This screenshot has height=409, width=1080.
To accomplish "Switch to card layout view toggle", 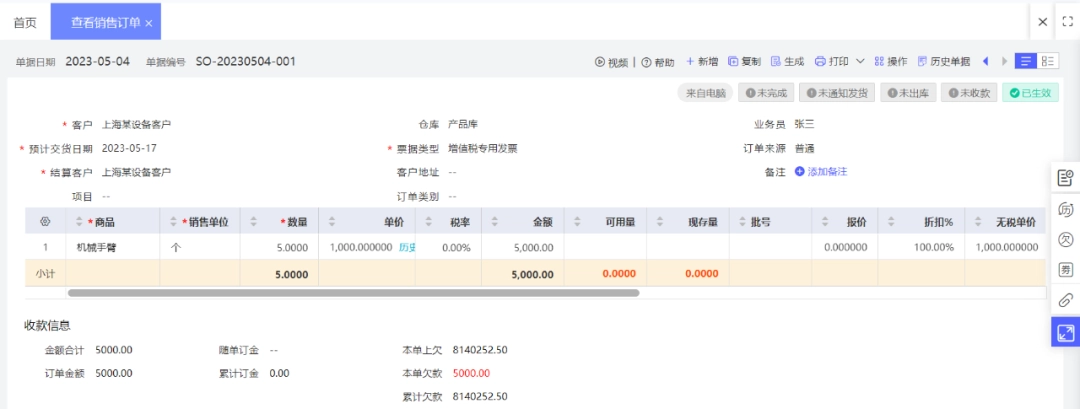I will 1048,61.
